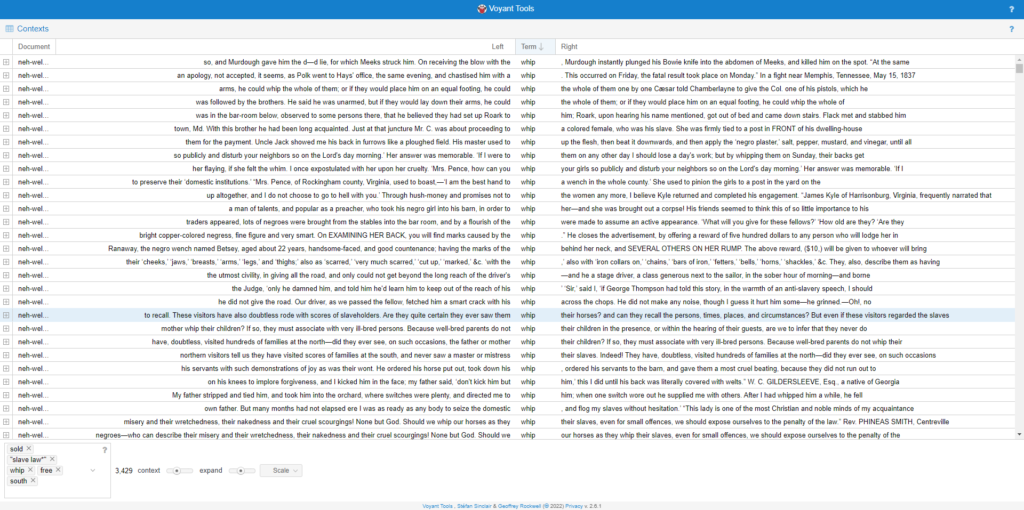This screenshot has width=1024, height=510.
Task: Open the Contexts panel help icon
Action: tap(1011, 29)
